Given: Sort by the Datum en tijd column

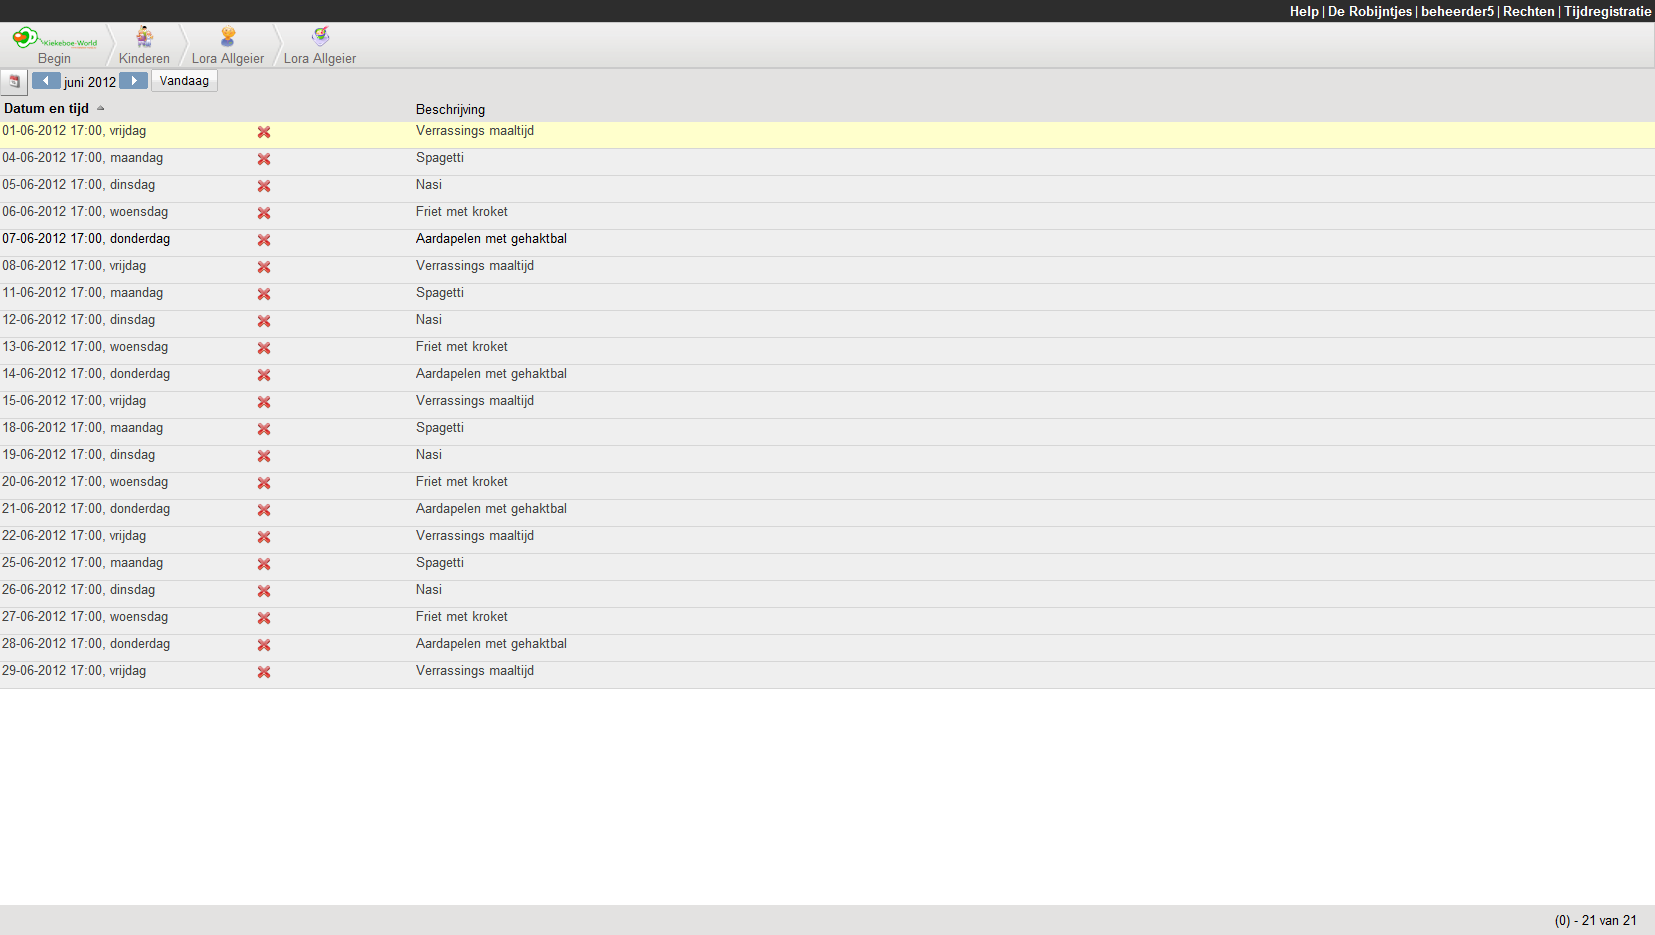Looking at the screenshot, I should pyautogui.click(x=46, y=109).
